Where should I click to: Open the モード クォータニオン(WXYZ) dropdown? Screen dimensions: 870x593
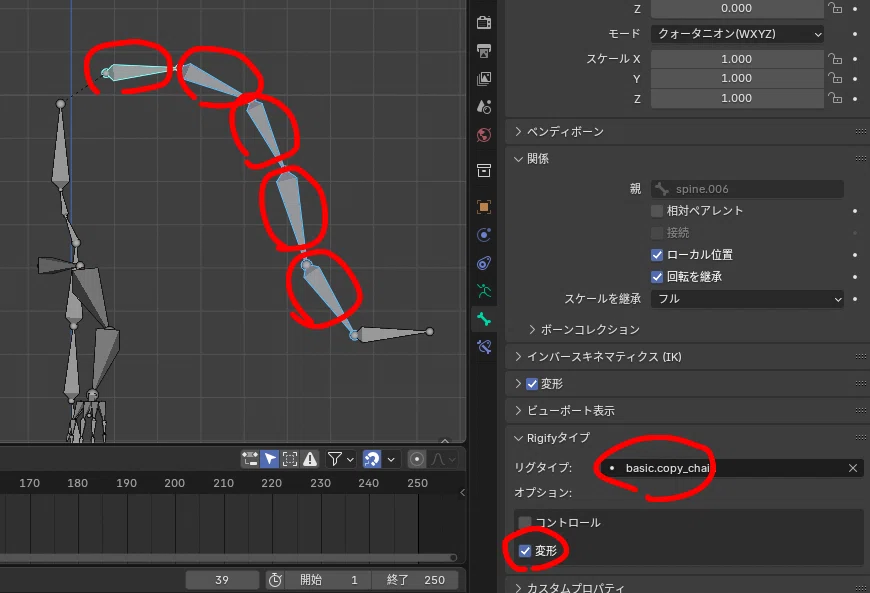737,34
